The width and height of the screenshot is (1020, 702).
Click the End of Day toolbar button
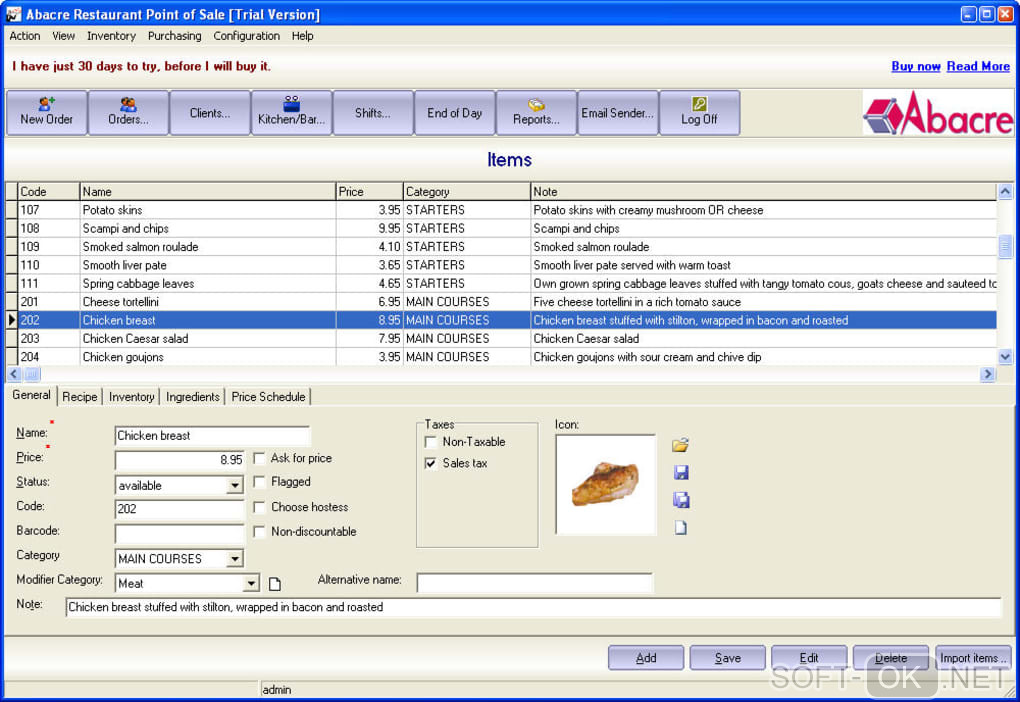point(455,113)
